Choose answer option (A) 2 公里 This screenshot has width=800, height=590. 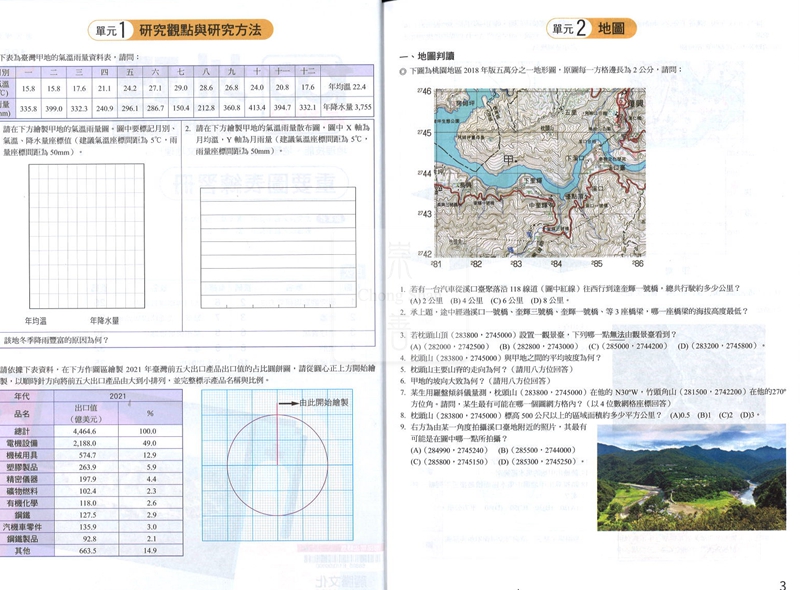pyautogui.click(x=426, y=300)
